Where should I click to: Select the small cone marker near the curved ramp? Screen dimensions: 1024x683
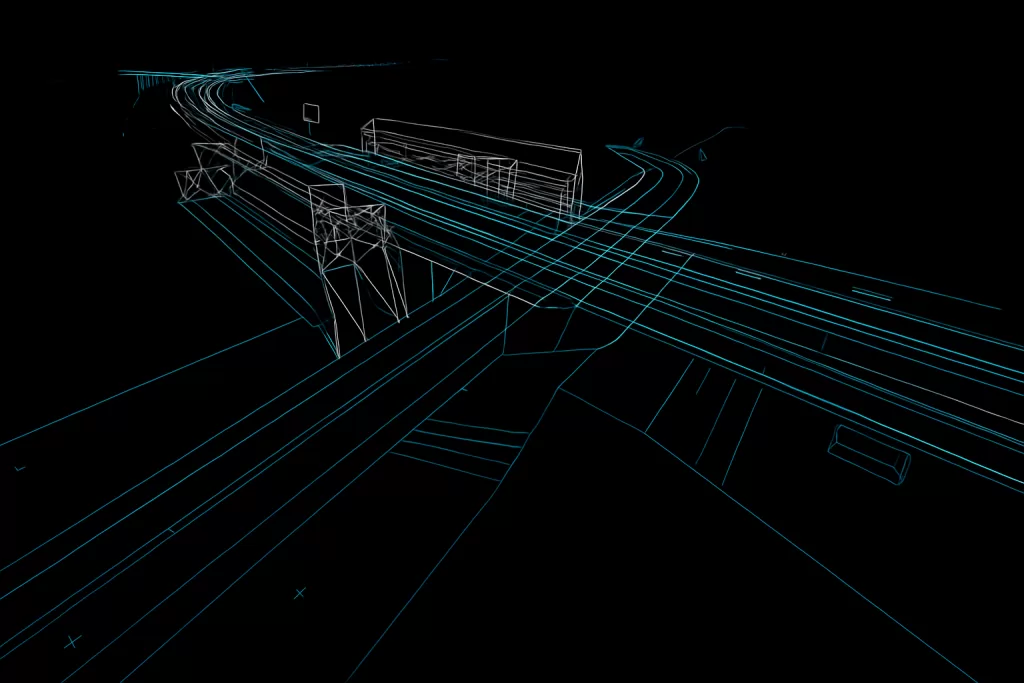coord(701,153)
